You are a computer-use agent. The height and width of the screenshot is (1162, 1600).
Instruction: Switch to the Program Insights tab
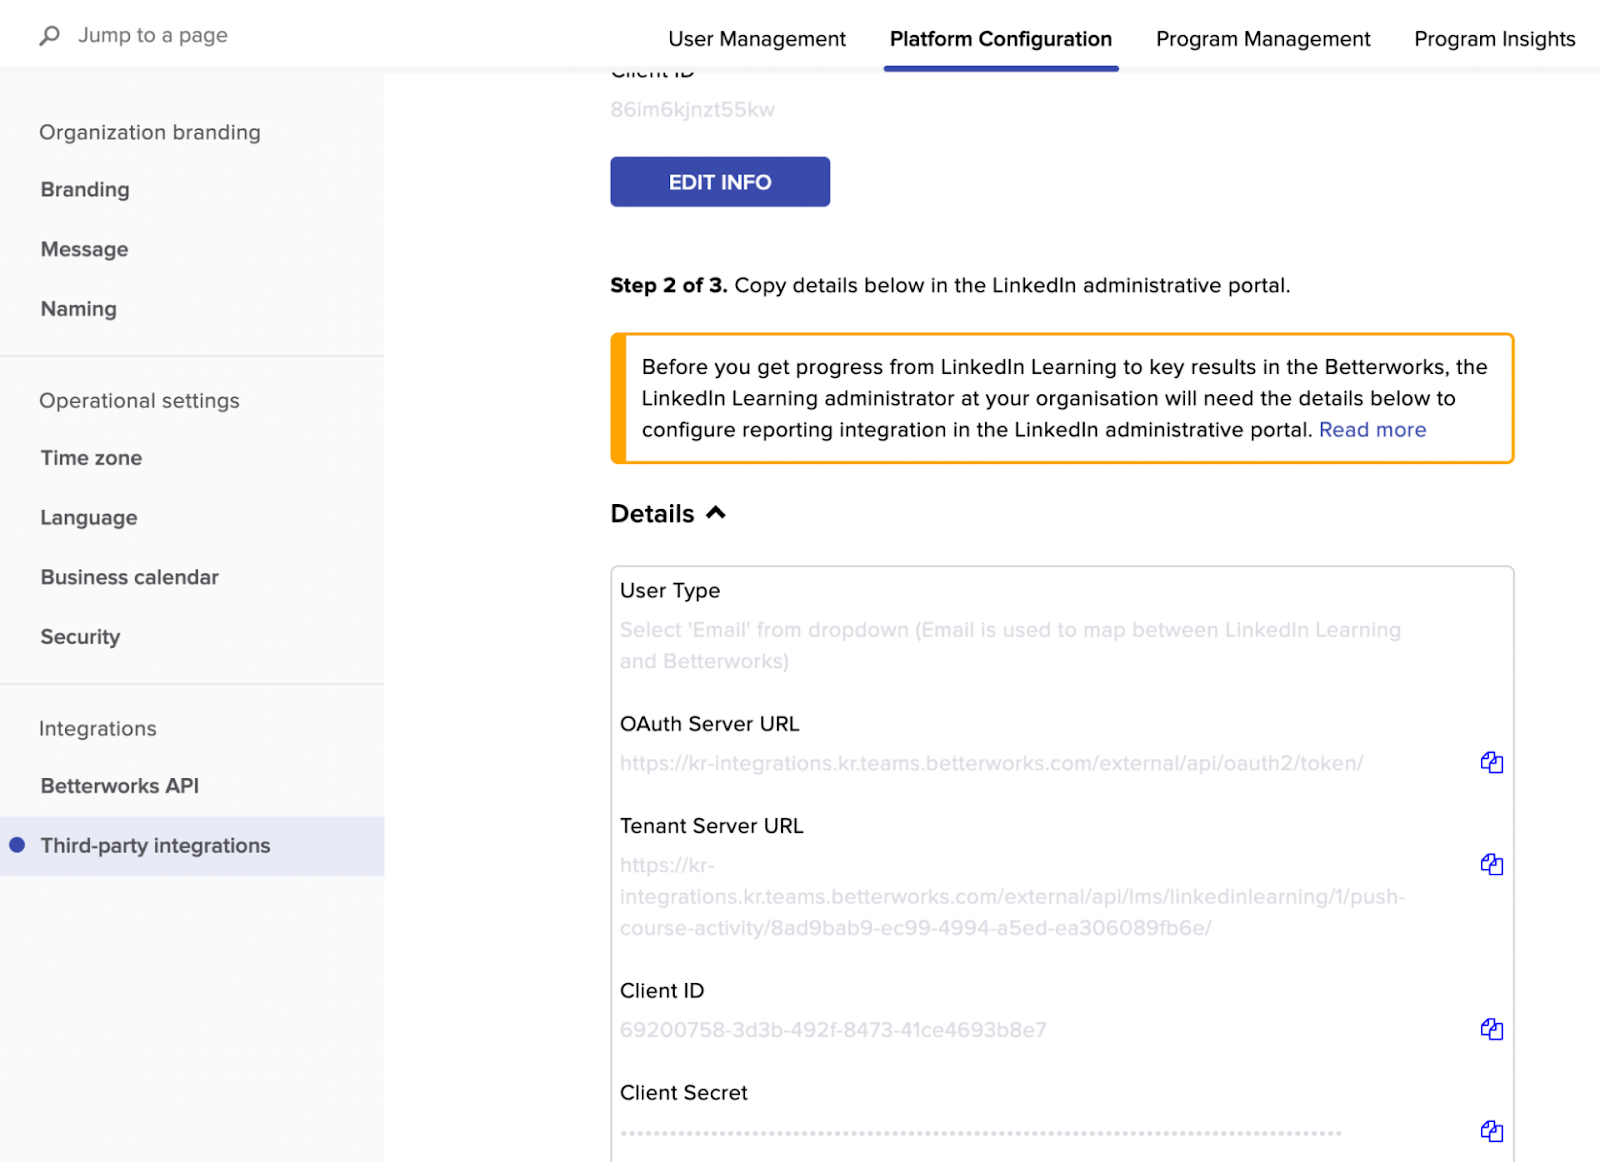click(x=1494, y=39)
